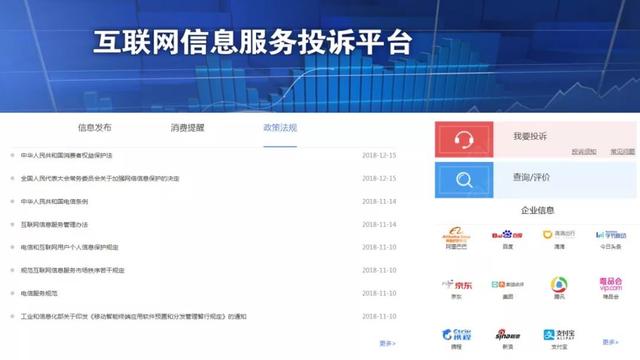Open 工业和信息化部 mobile app preinstall notice
Screen dimensions: 640x360
[x=134, y=316]
